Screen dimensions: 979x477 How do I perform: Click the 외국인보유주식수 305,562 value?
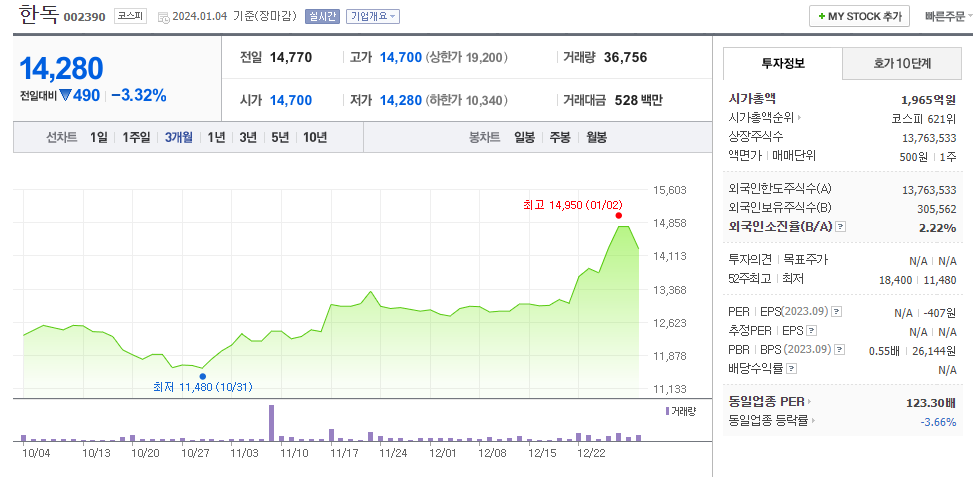coord(937,209)
